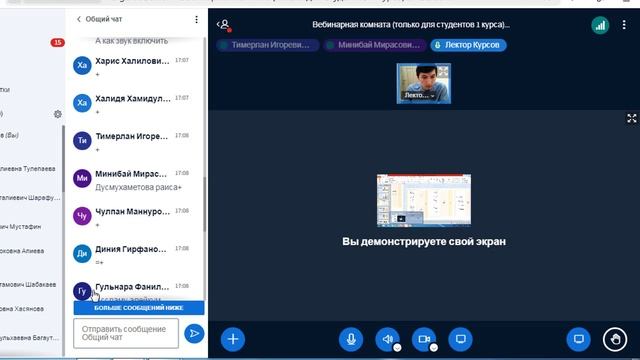Open chat options three-dot menu
The width and height of the screenshot is (640, 360).
[196, 19]
